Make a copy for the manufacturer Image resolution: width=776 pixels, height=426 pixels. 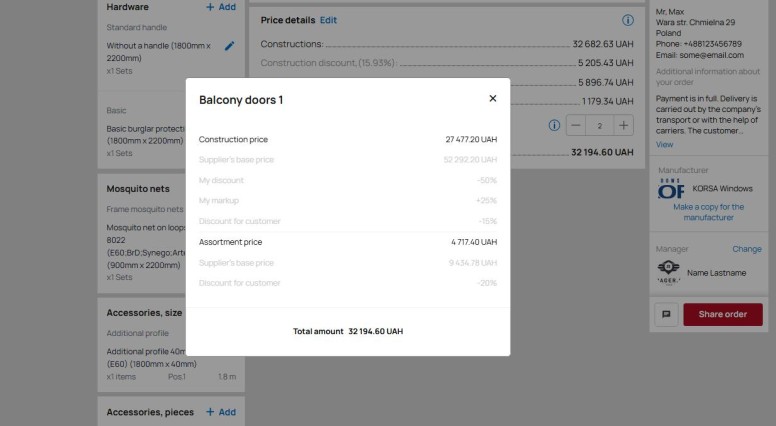708,212
